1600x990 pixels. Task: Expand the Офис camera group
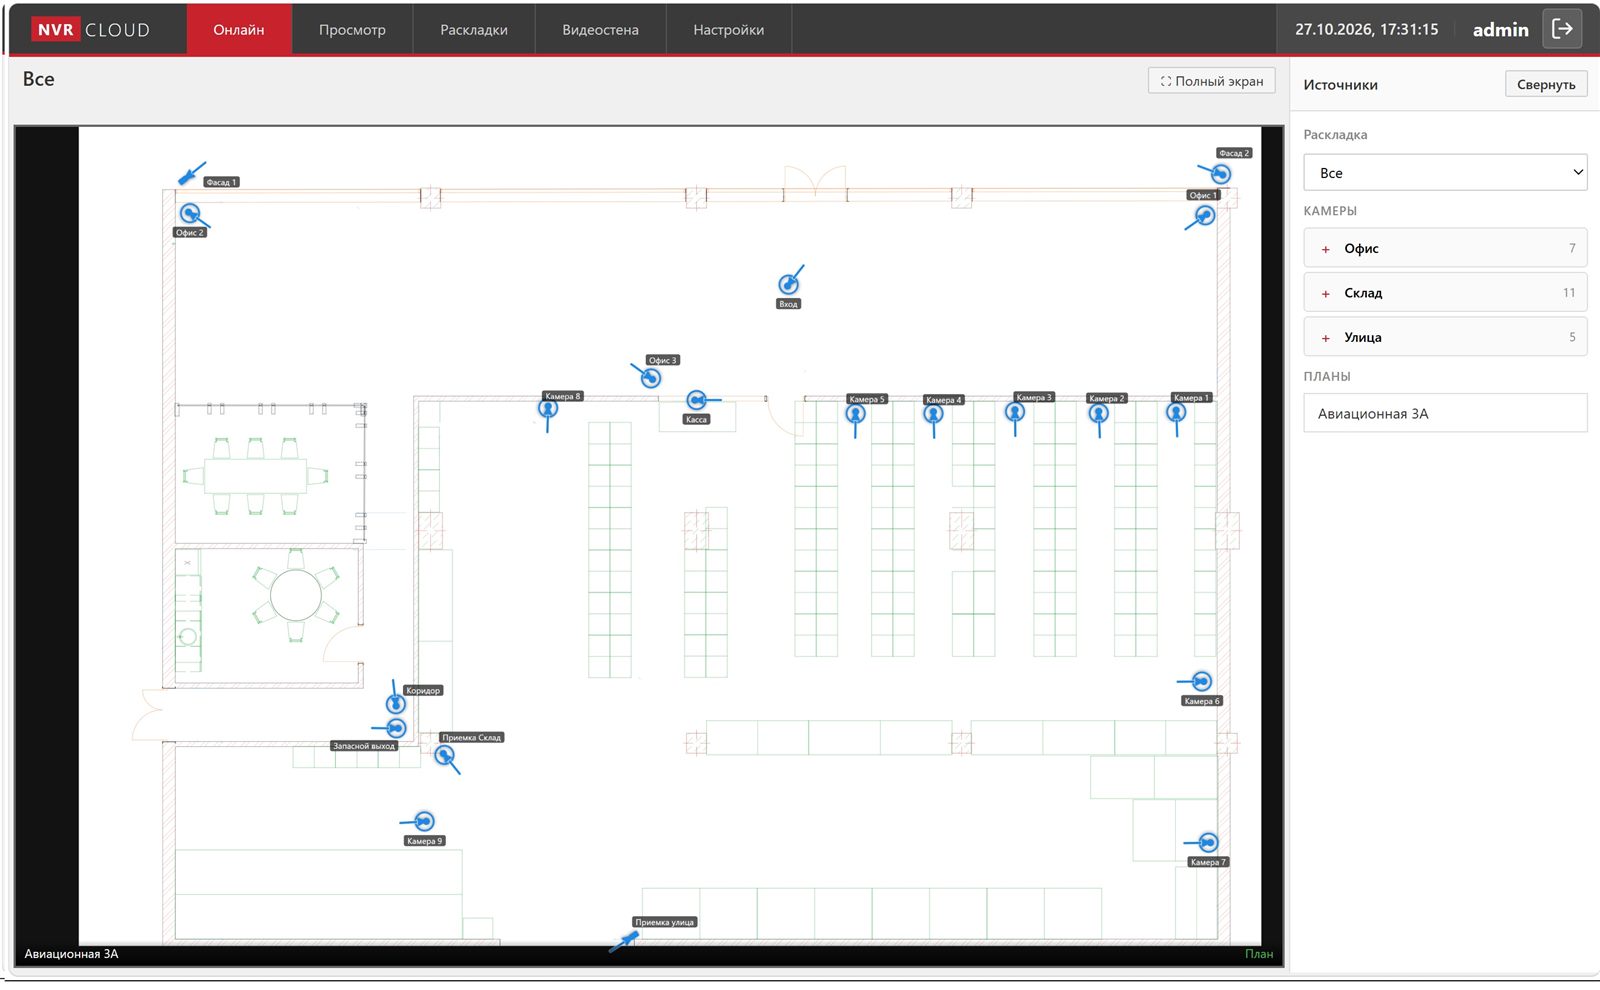(x=1445, y=248)
